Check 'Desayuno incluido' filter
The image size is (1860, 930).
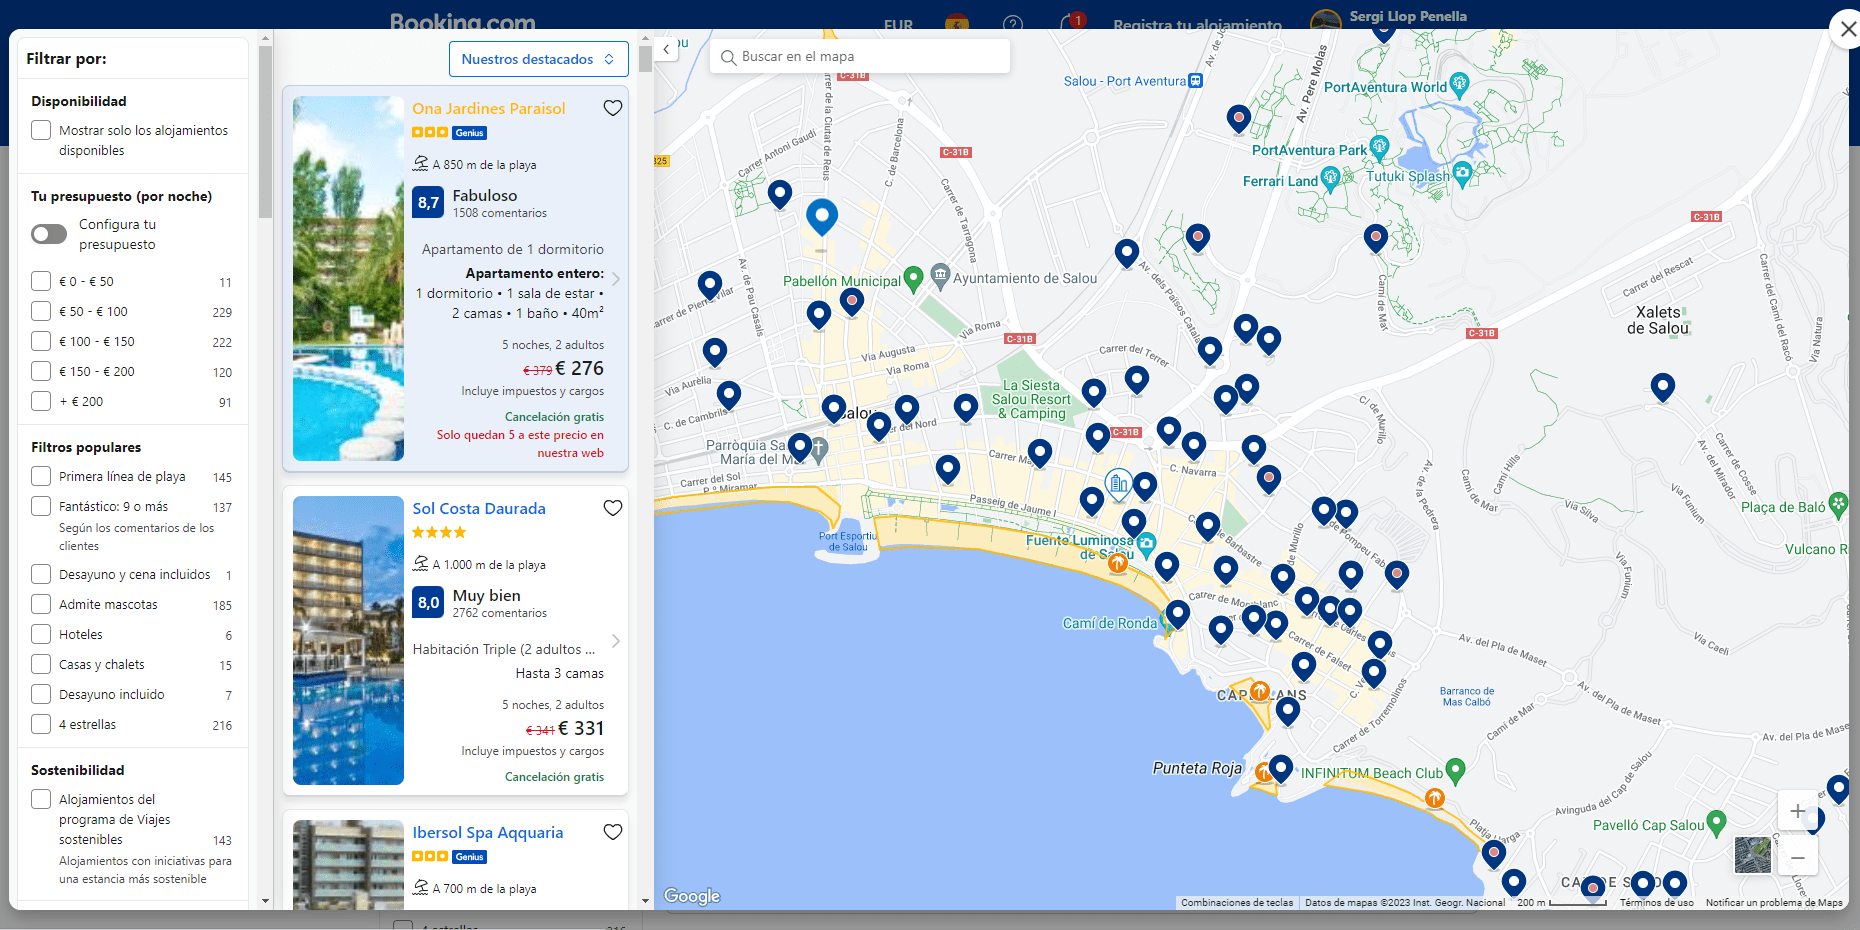click(x=41, y=694)
